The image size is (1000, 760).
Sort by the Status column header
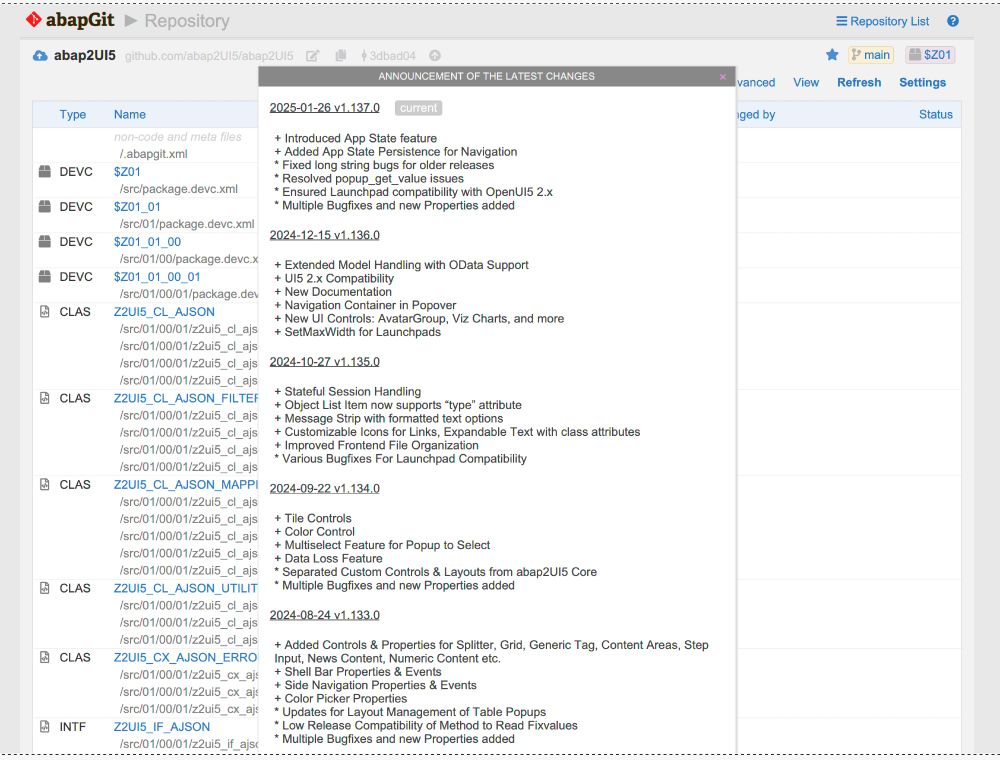[936, 115]
